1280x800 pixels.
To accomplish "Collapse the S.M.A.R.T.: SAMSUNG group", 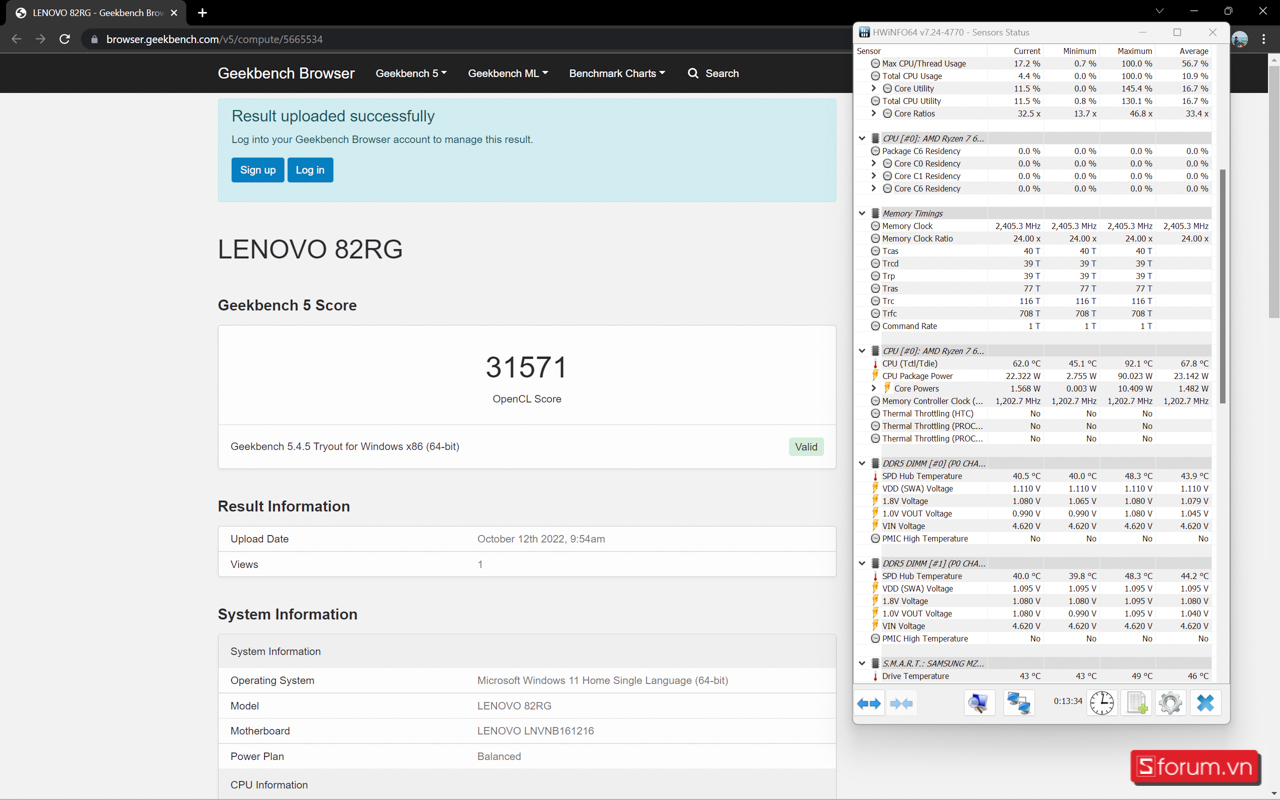I will tap(862, 663).
